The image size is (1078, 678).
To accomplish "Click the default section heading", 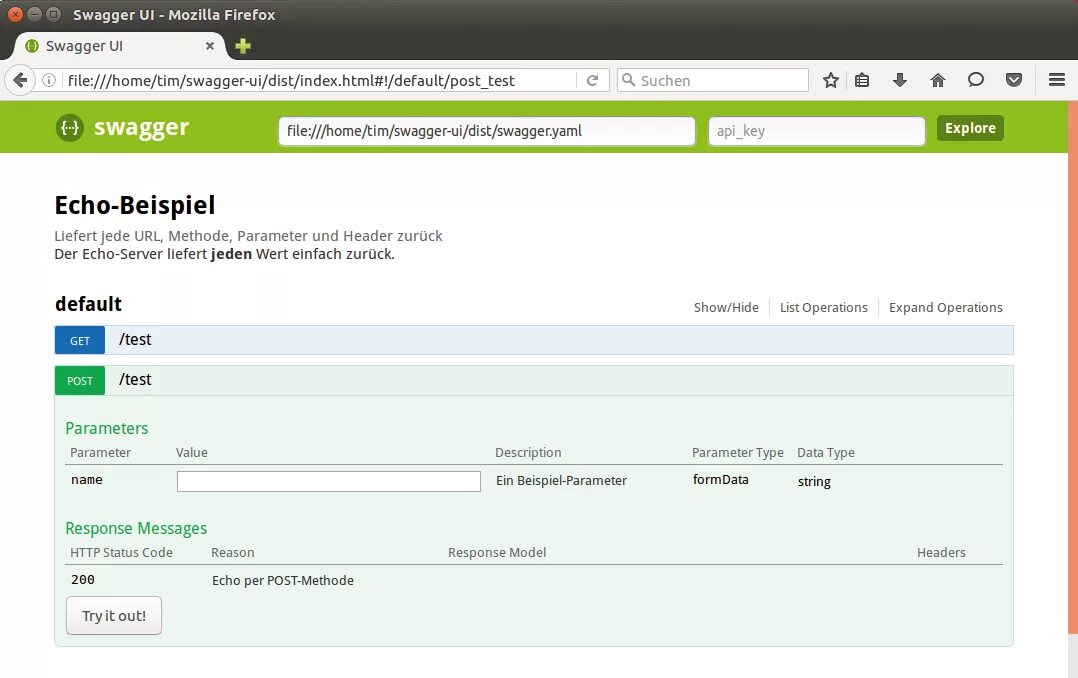I will coord(89,304).
